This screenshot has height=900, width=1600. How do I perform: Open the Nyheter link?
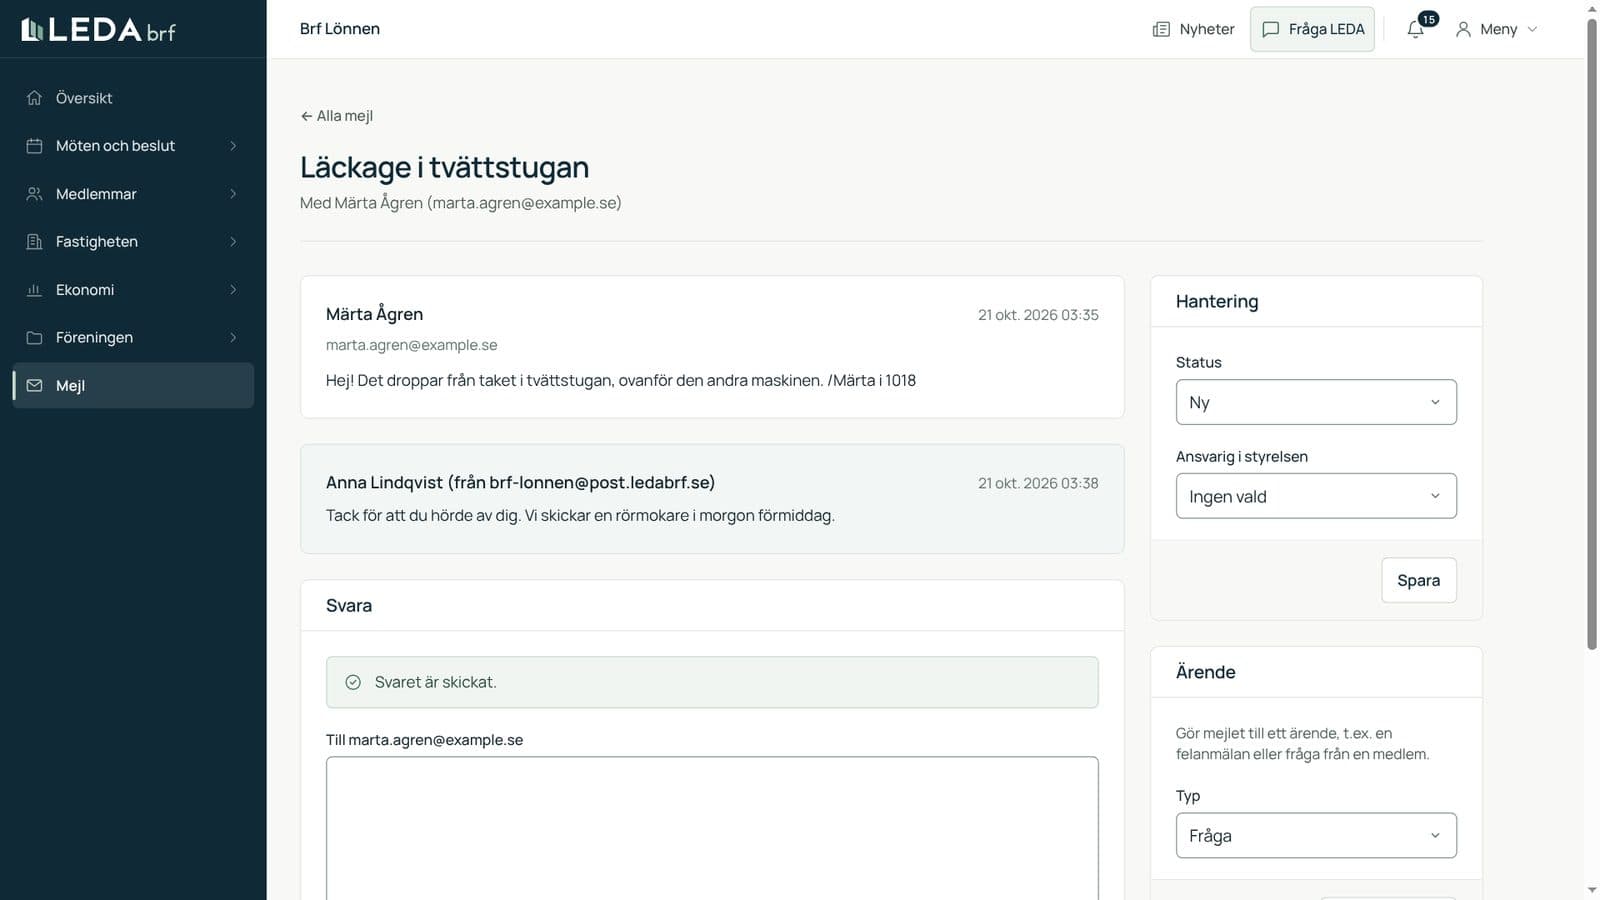1193,30
